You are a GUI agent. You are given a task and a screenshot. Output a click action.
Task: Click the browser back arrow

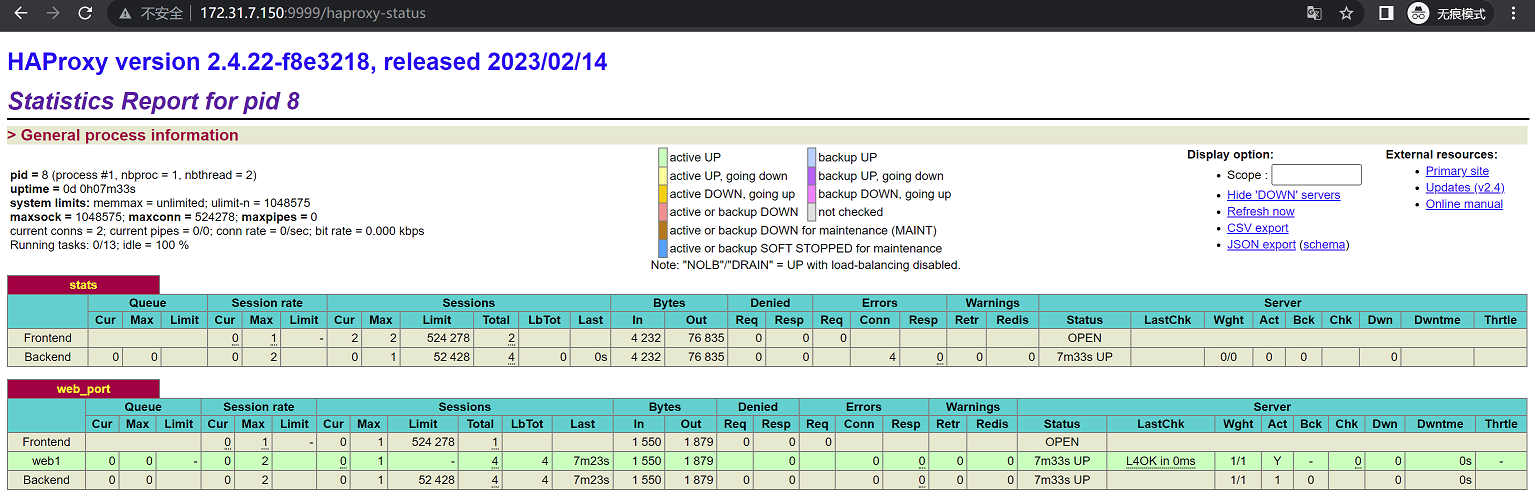(21, 13)
